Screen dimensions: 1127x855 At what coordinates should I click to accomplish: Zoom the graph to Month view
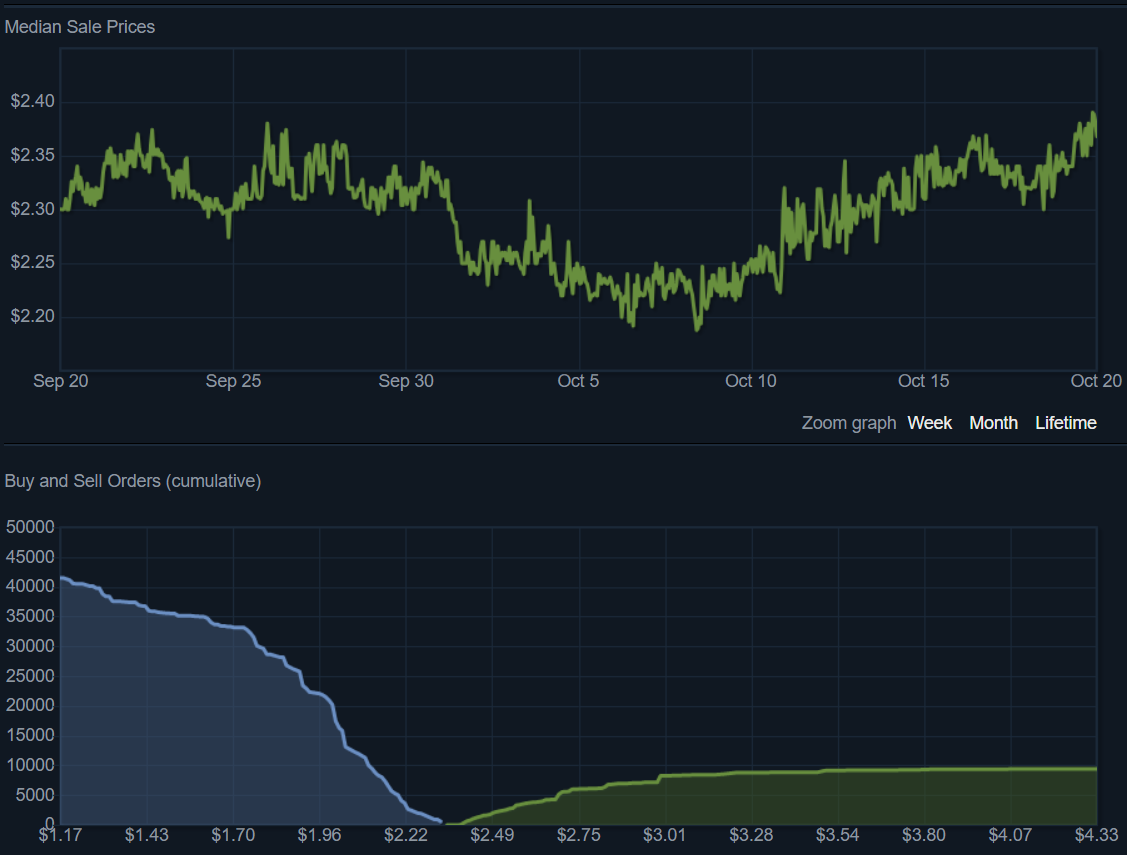pos(993,422)
